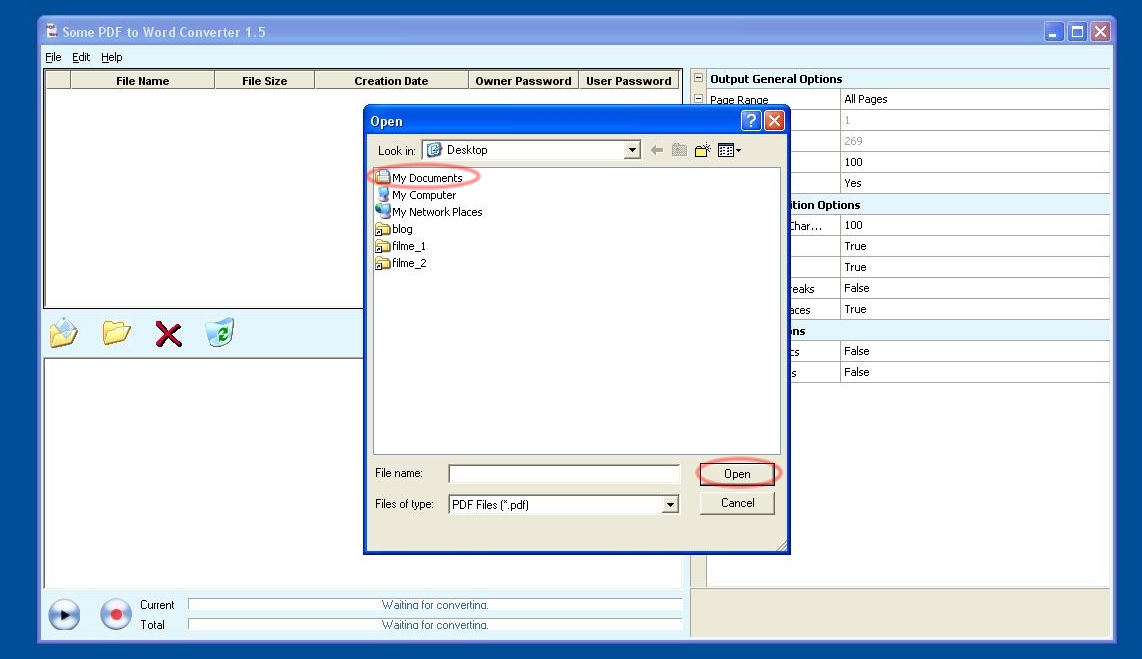Open the Help menu

111,57
